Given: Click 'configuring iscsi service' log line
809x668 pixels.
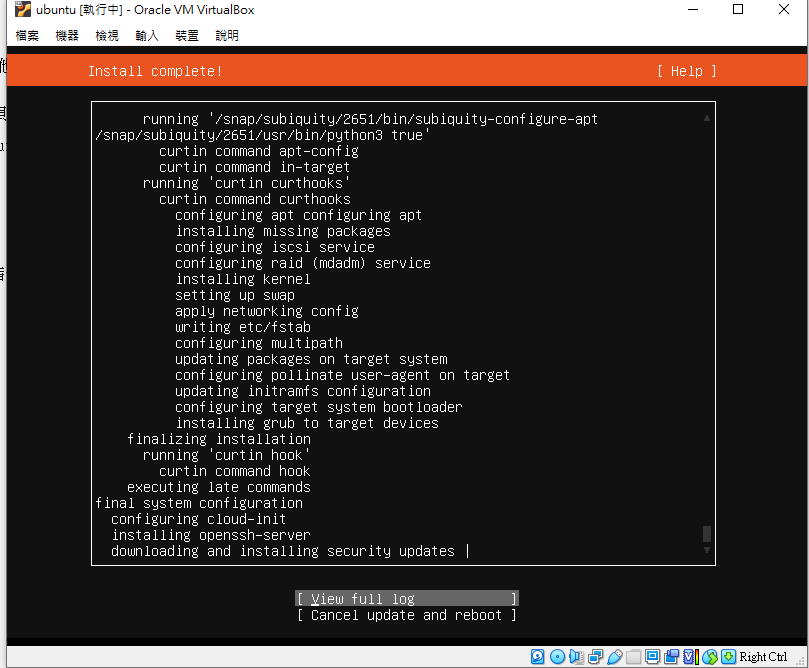Looking at the screenshot, I should click(x=275, y=247).
